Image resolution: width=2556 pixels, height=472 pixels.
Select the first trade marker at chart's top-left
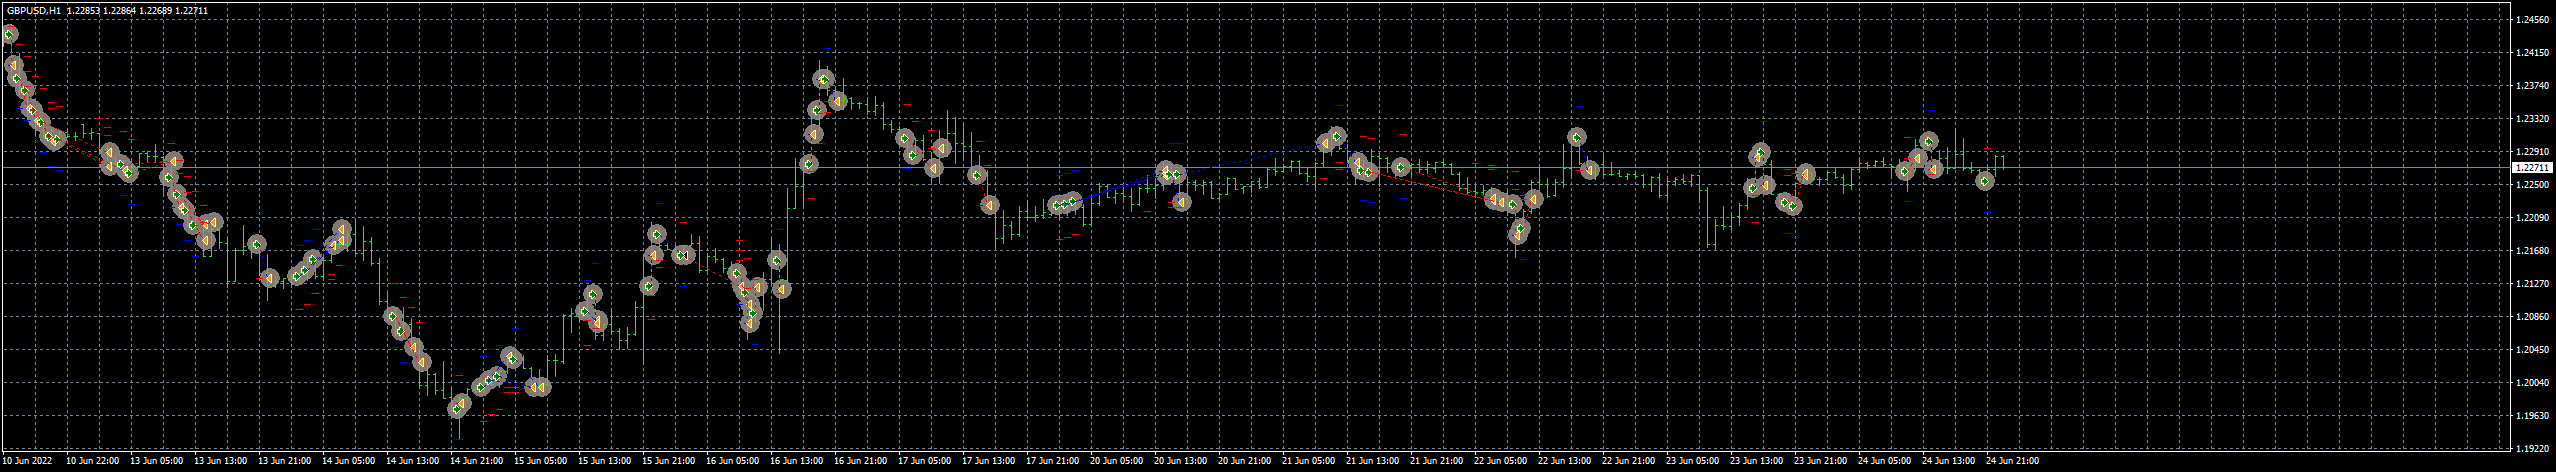(9, 35)
